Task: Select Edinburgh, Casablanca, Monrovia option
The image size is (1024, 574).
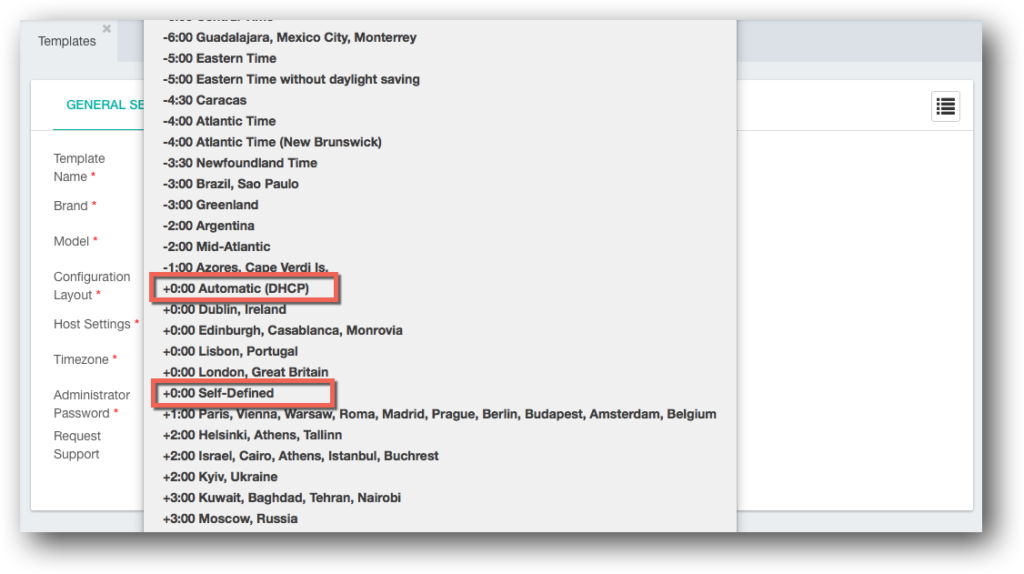Action: (282, 330)
